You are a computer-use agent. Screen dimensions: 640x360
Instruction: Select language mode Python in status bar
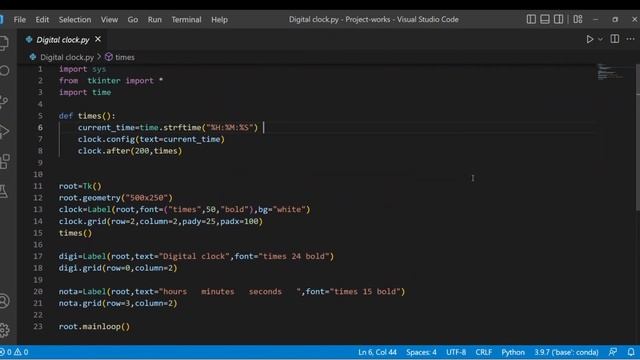[513, 352]
